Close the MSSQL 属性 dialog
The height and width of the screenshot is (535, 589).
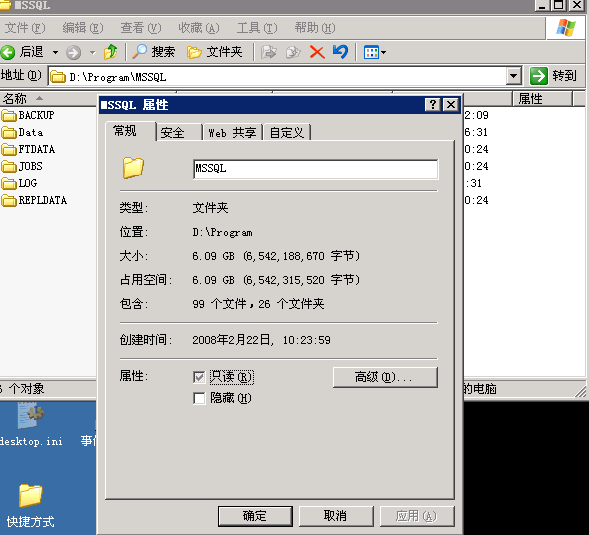coord(451,104)
